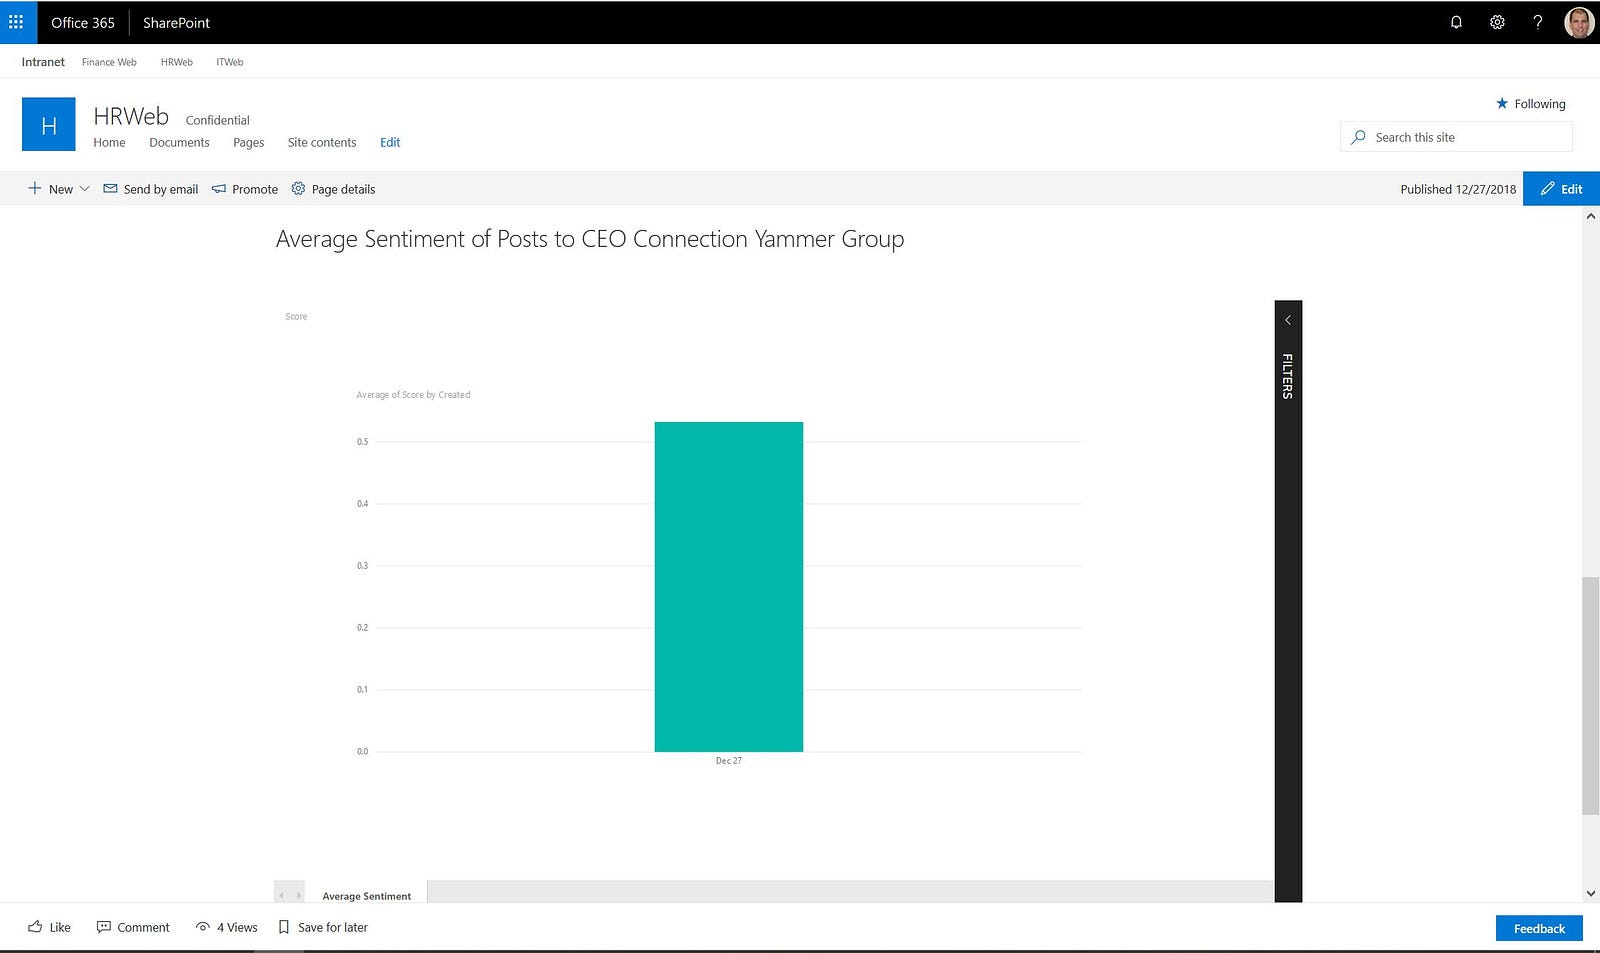The width and height of the screenshot is (1600, 953).
Task: Open the Office 365 app launcher waffle
Action: [16, 22]
